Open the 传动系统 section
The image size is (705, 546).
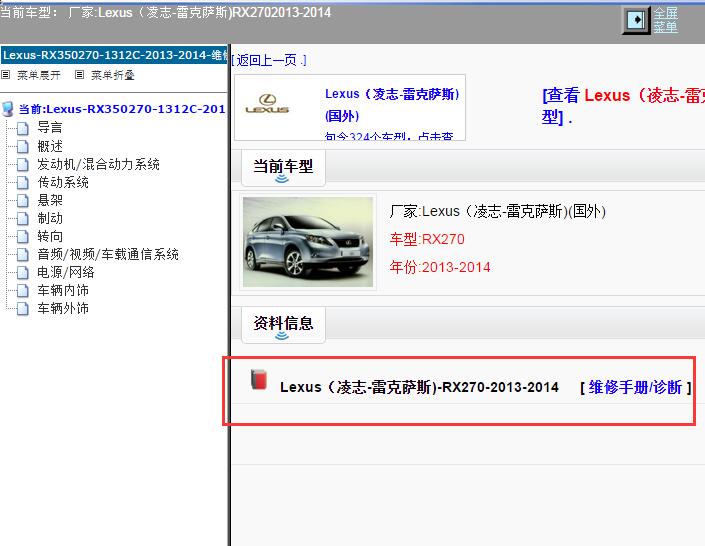pos(63,182)
